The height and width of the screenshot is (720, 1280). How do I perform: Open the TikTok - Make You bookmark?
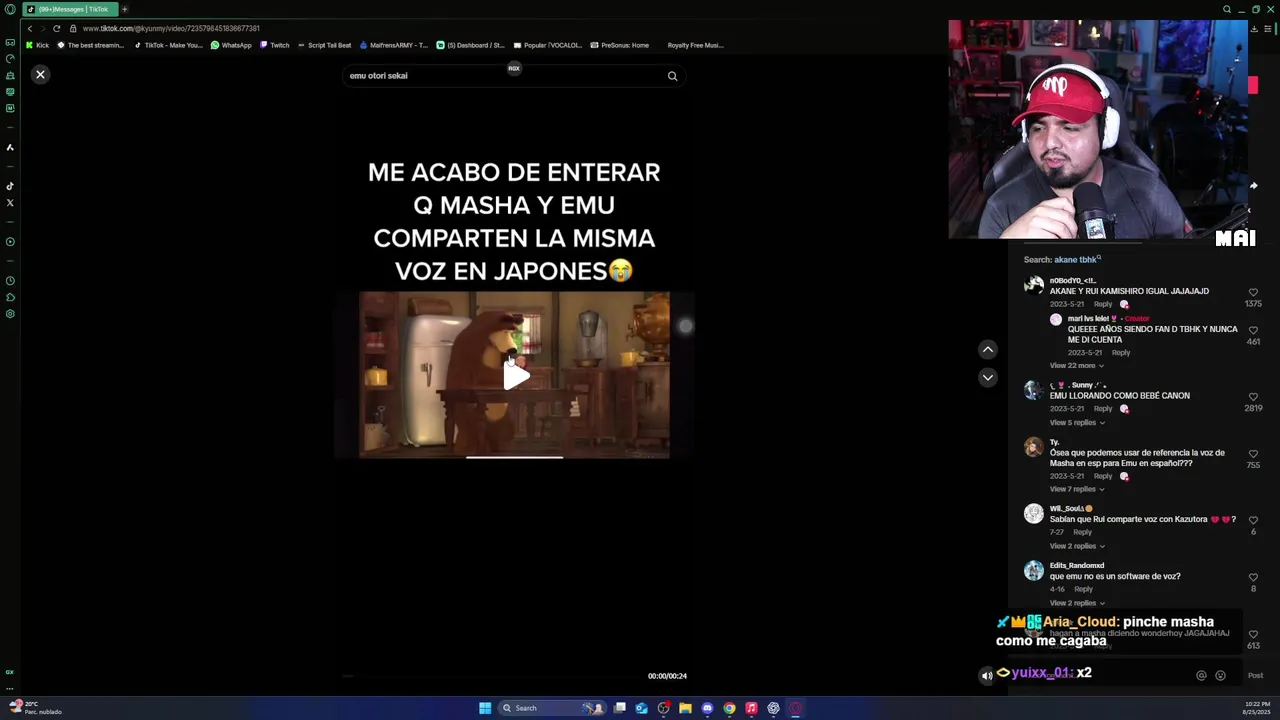click(168, 45)
